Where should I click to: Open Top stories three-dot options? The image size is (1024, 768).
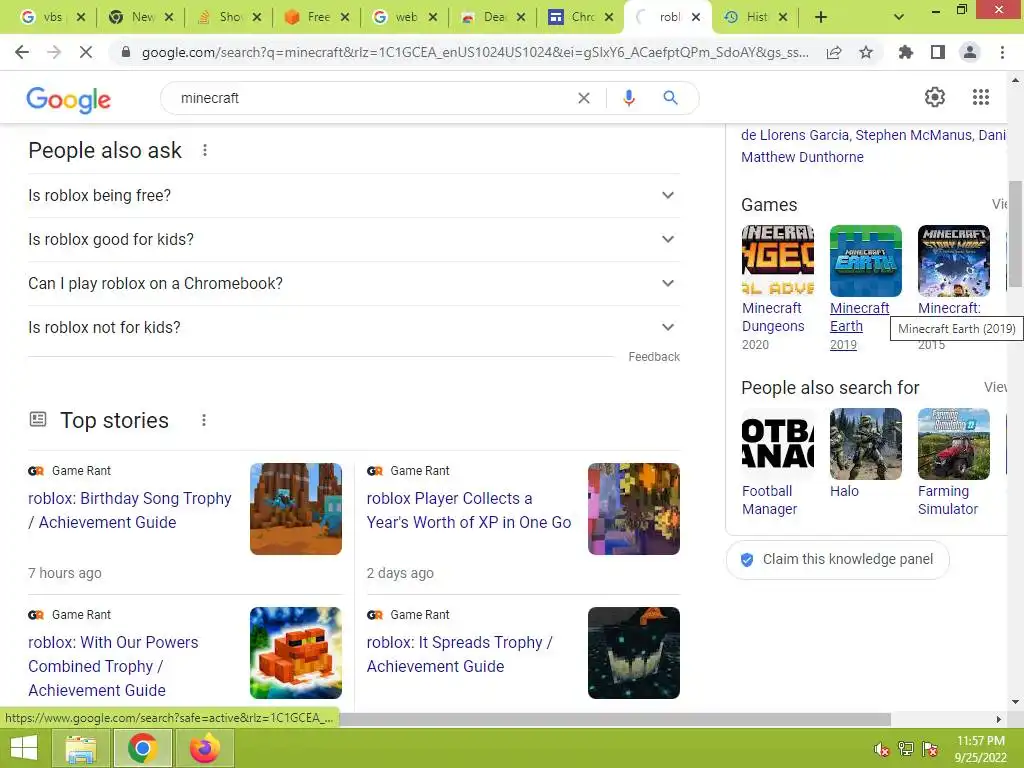[204, 420]
